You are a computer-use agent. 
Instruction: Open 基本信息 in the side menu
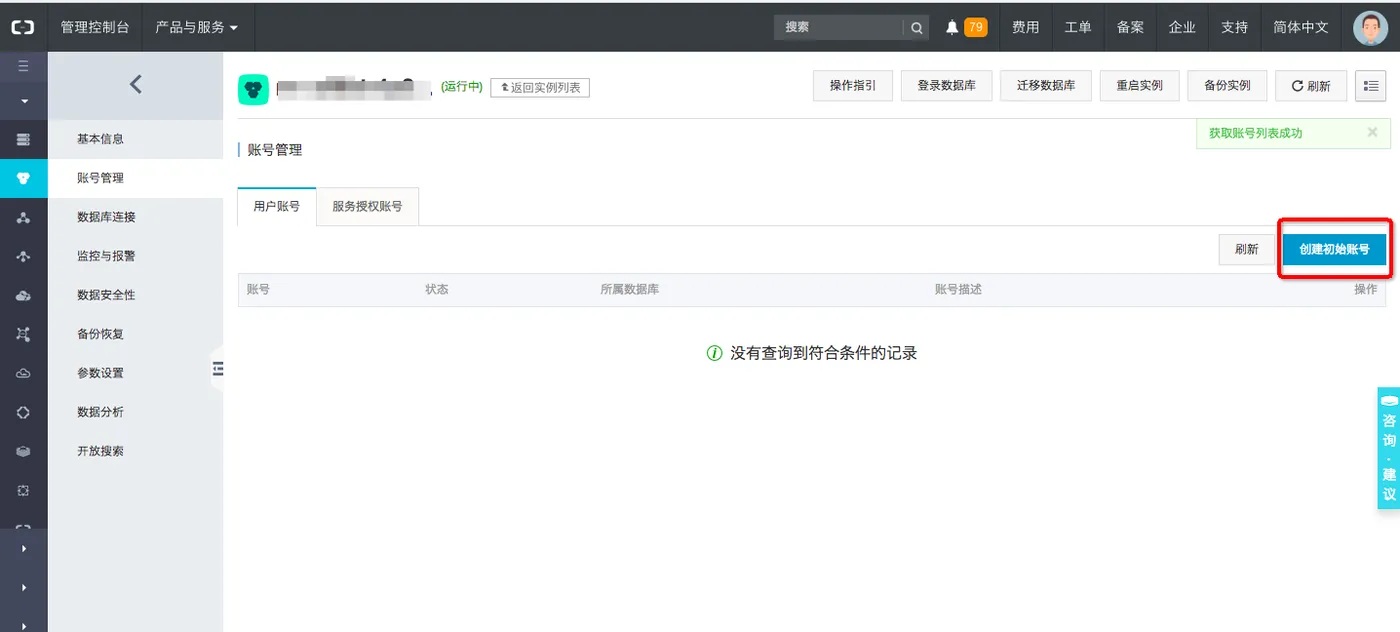[x=135, y=139]
